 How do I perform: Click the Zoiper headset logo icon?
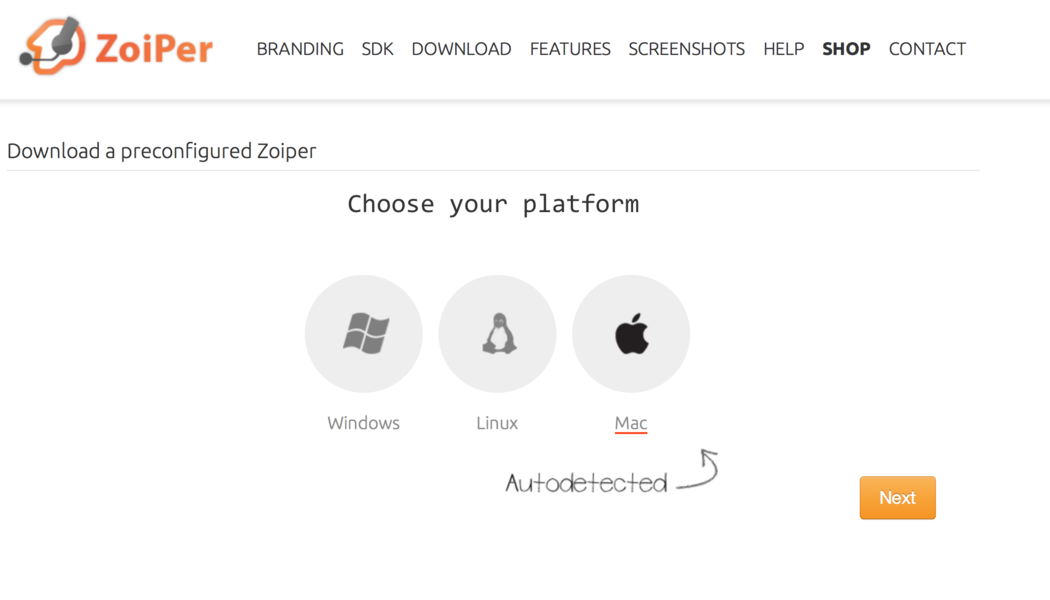[53, 46]
